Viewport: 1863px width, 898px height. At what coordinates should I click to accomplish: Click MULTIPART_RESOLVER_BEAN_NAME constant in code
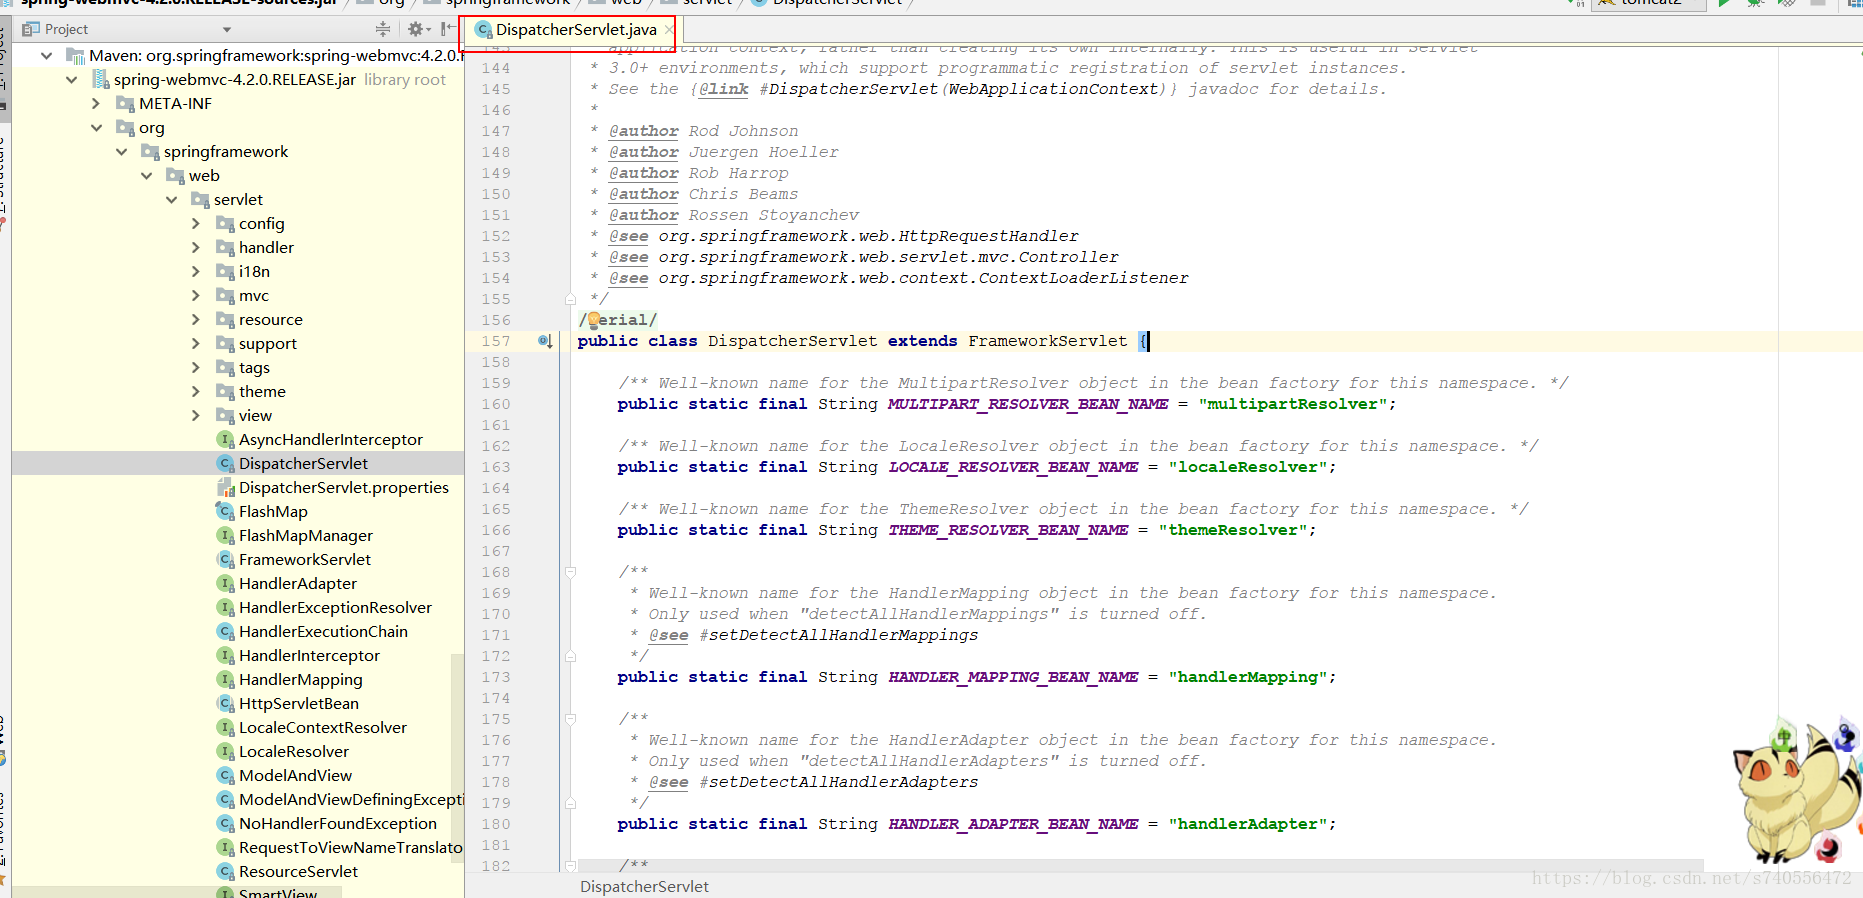click(1028, 404)
